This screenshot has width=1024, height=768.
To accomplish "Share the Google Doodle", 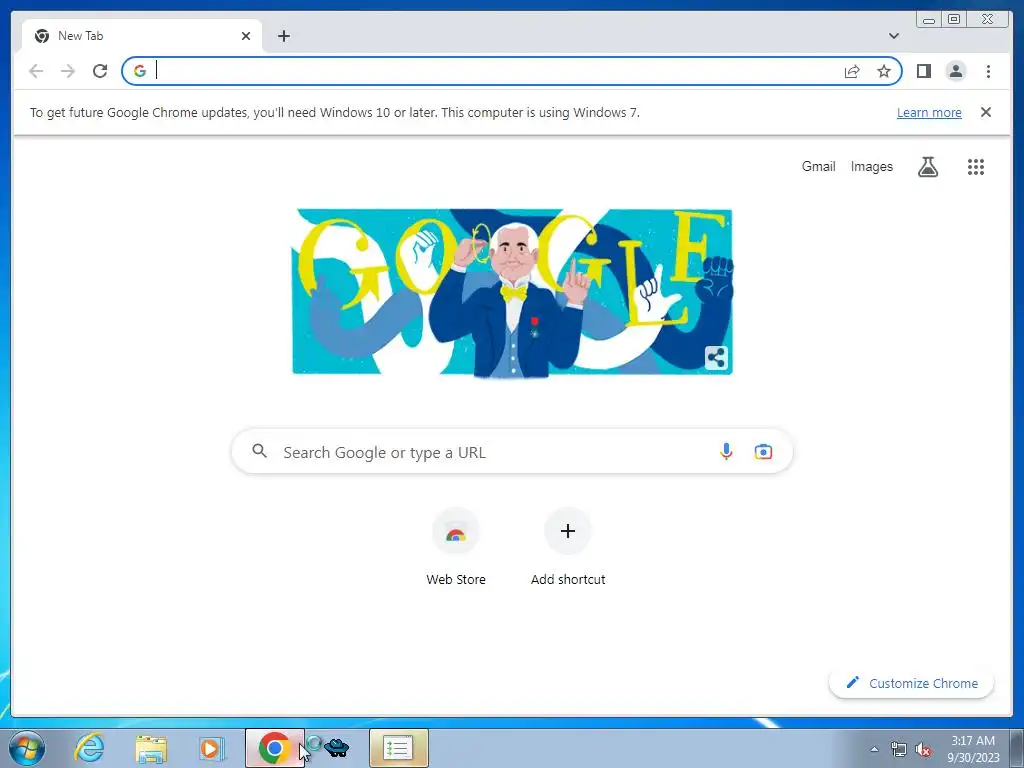I will (716, 358).
